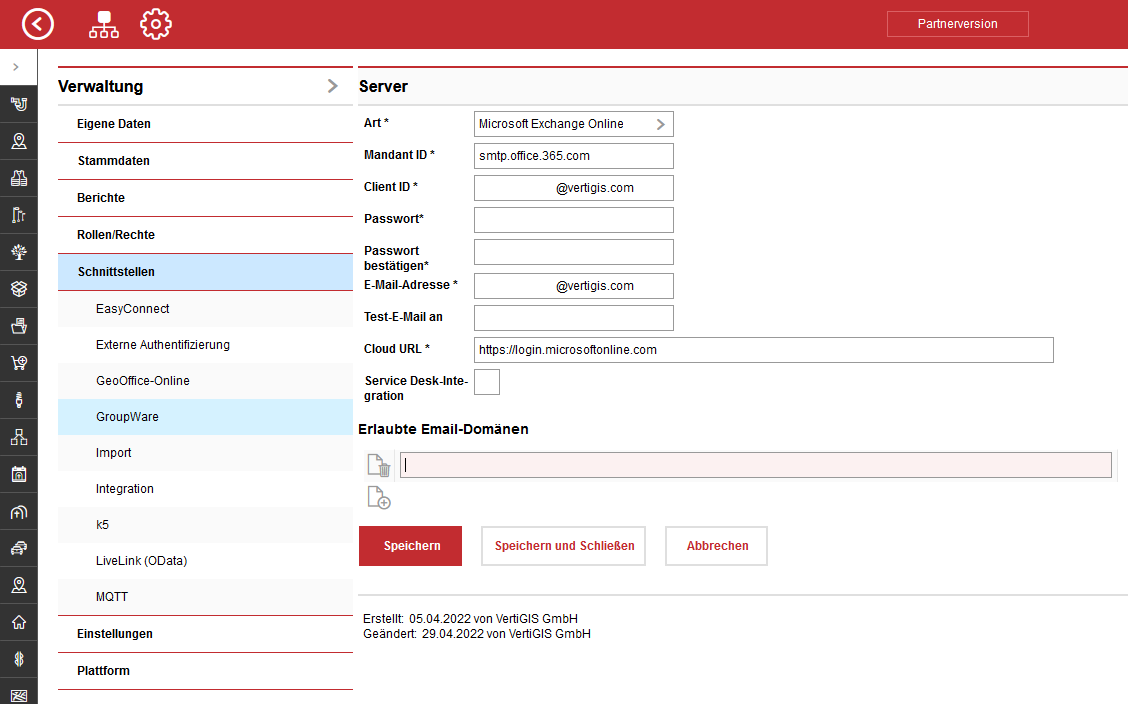
Task: Focus the Mandant ID input field
Action: [573, 156]
